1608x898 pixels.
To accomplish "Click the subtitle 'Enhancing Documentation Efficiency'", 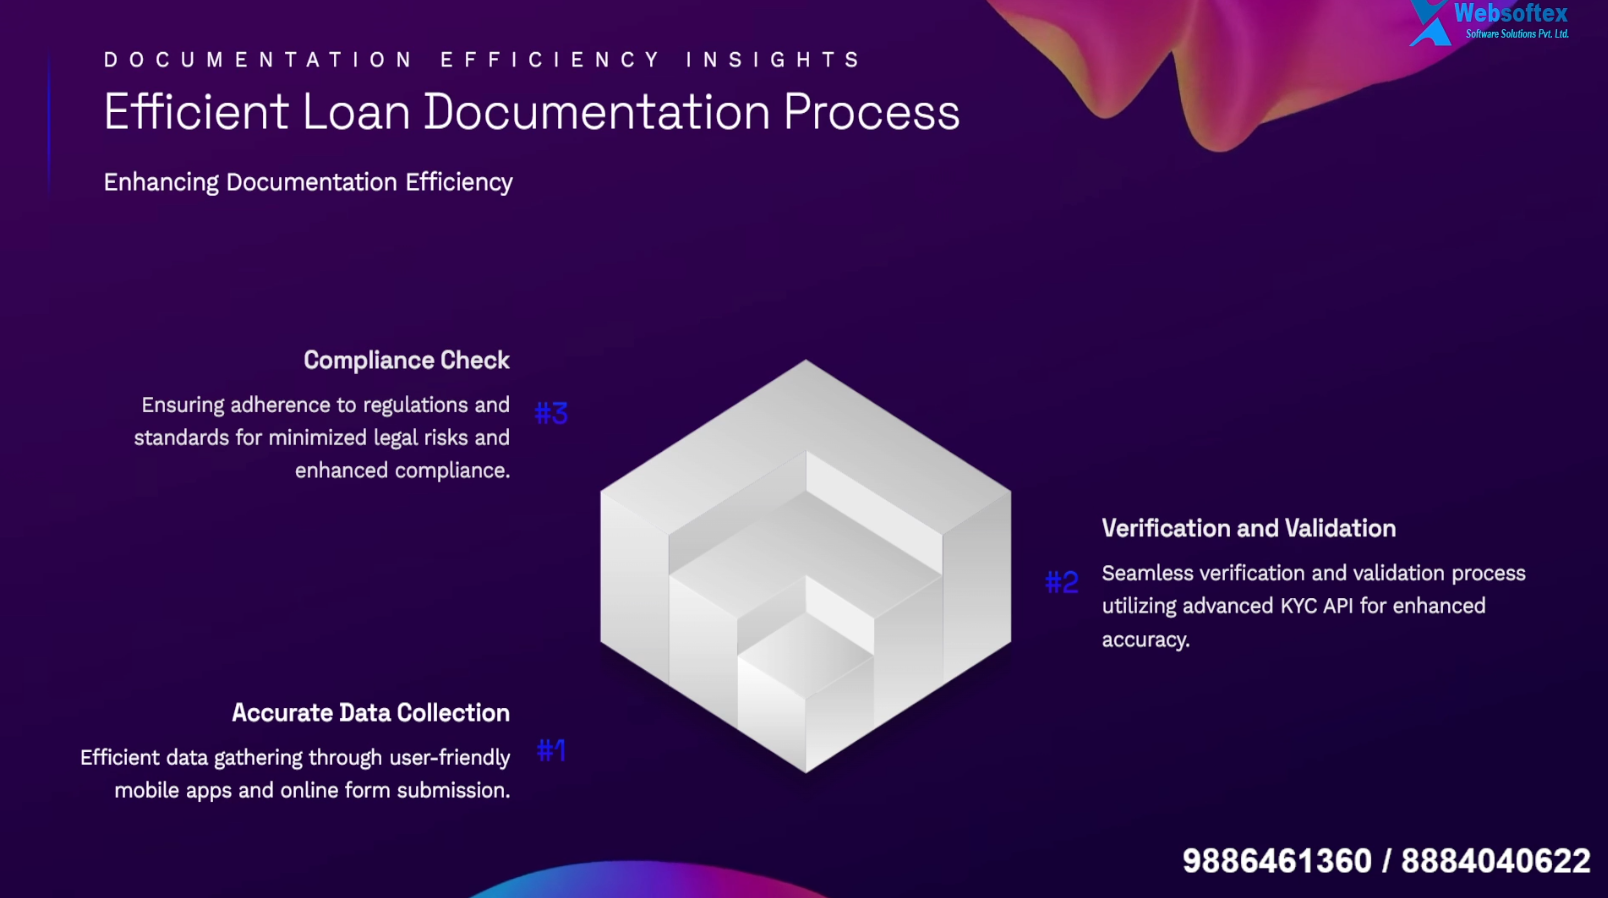I will point(308,183).
